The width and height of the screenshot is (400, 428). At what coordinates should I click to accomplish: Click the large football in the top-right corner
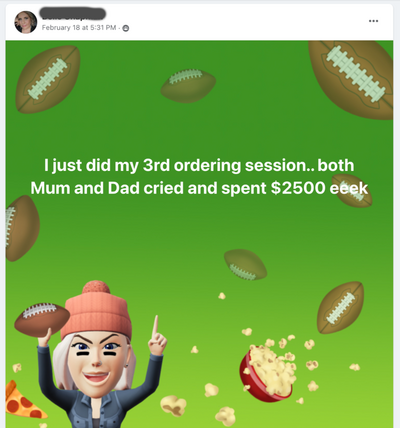point(354,78)
